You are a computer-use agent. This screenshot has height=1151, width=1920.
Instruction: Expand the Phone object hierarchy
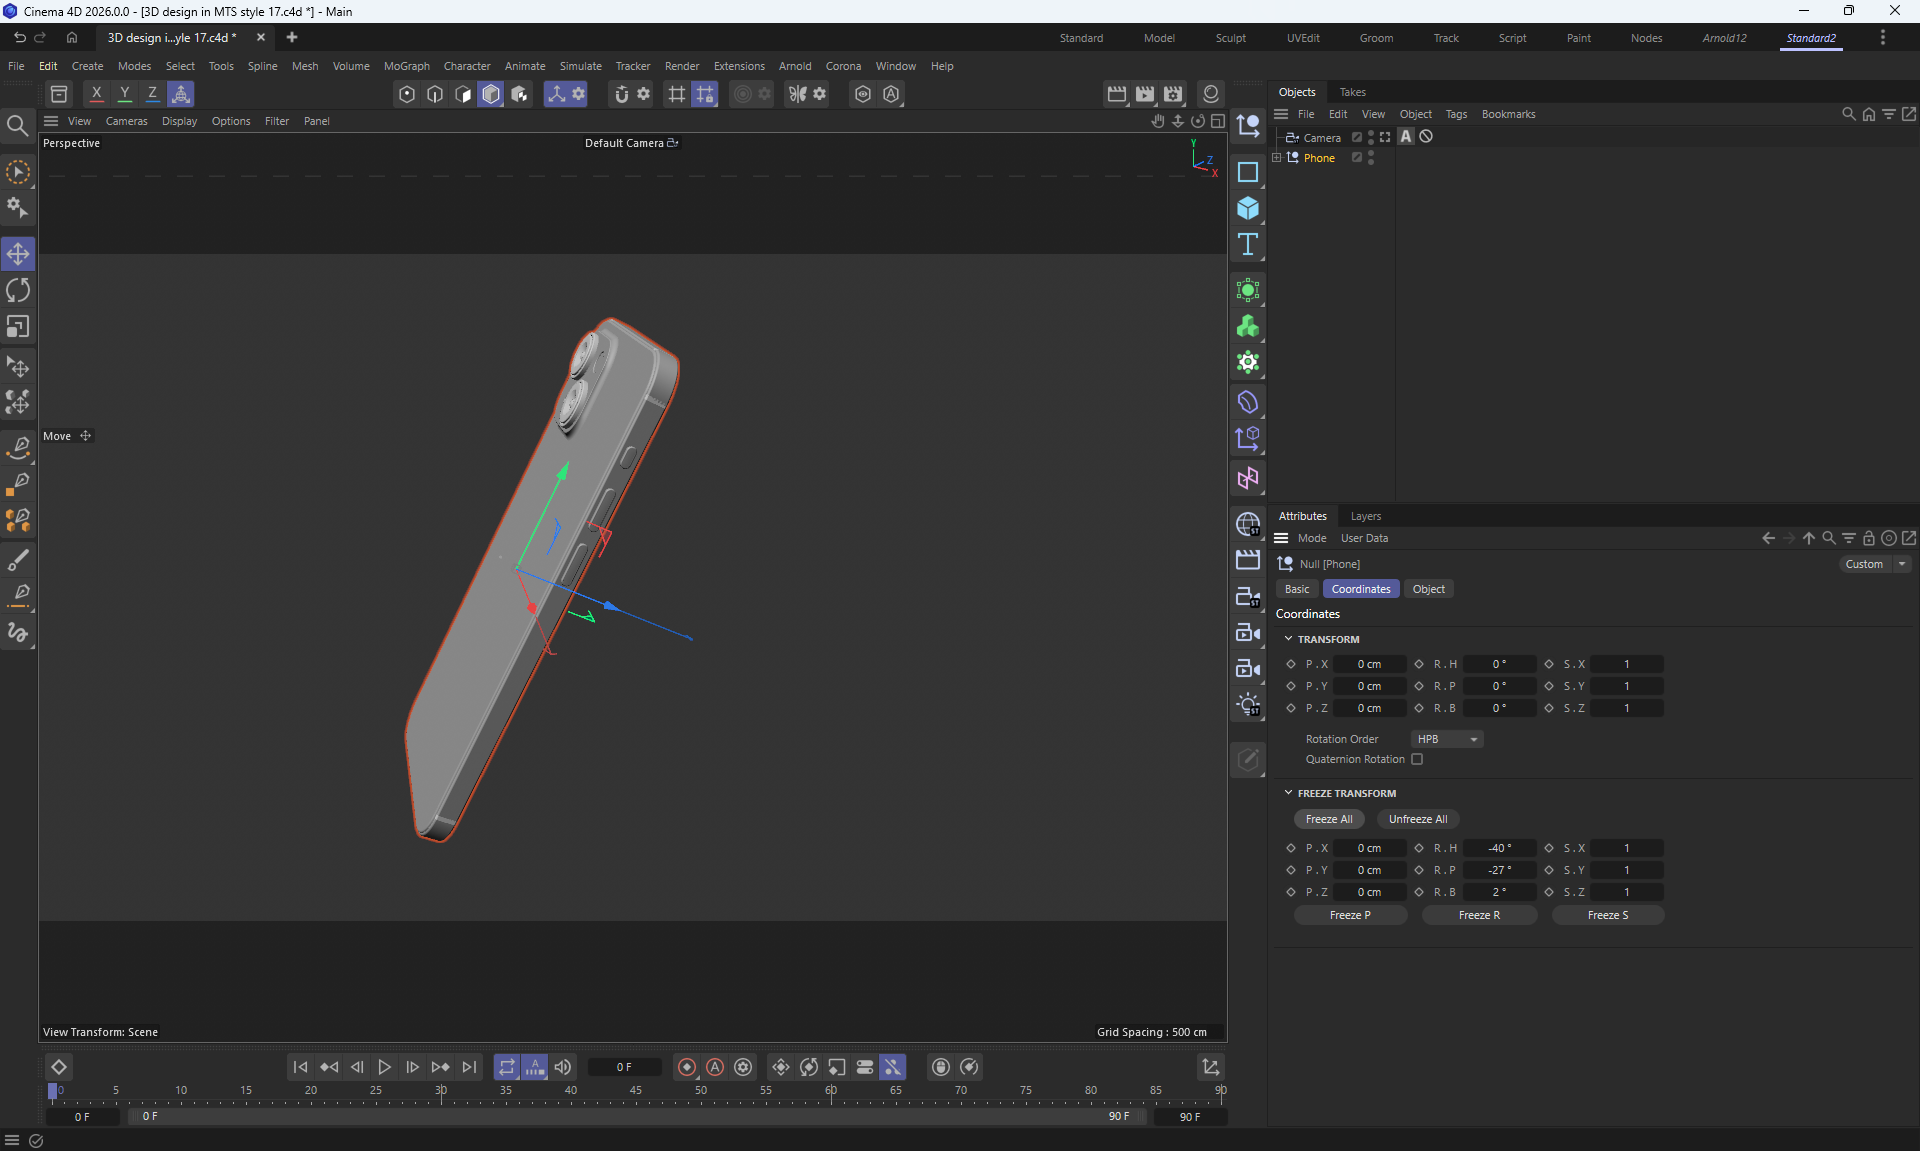[x=1277, y=157]
